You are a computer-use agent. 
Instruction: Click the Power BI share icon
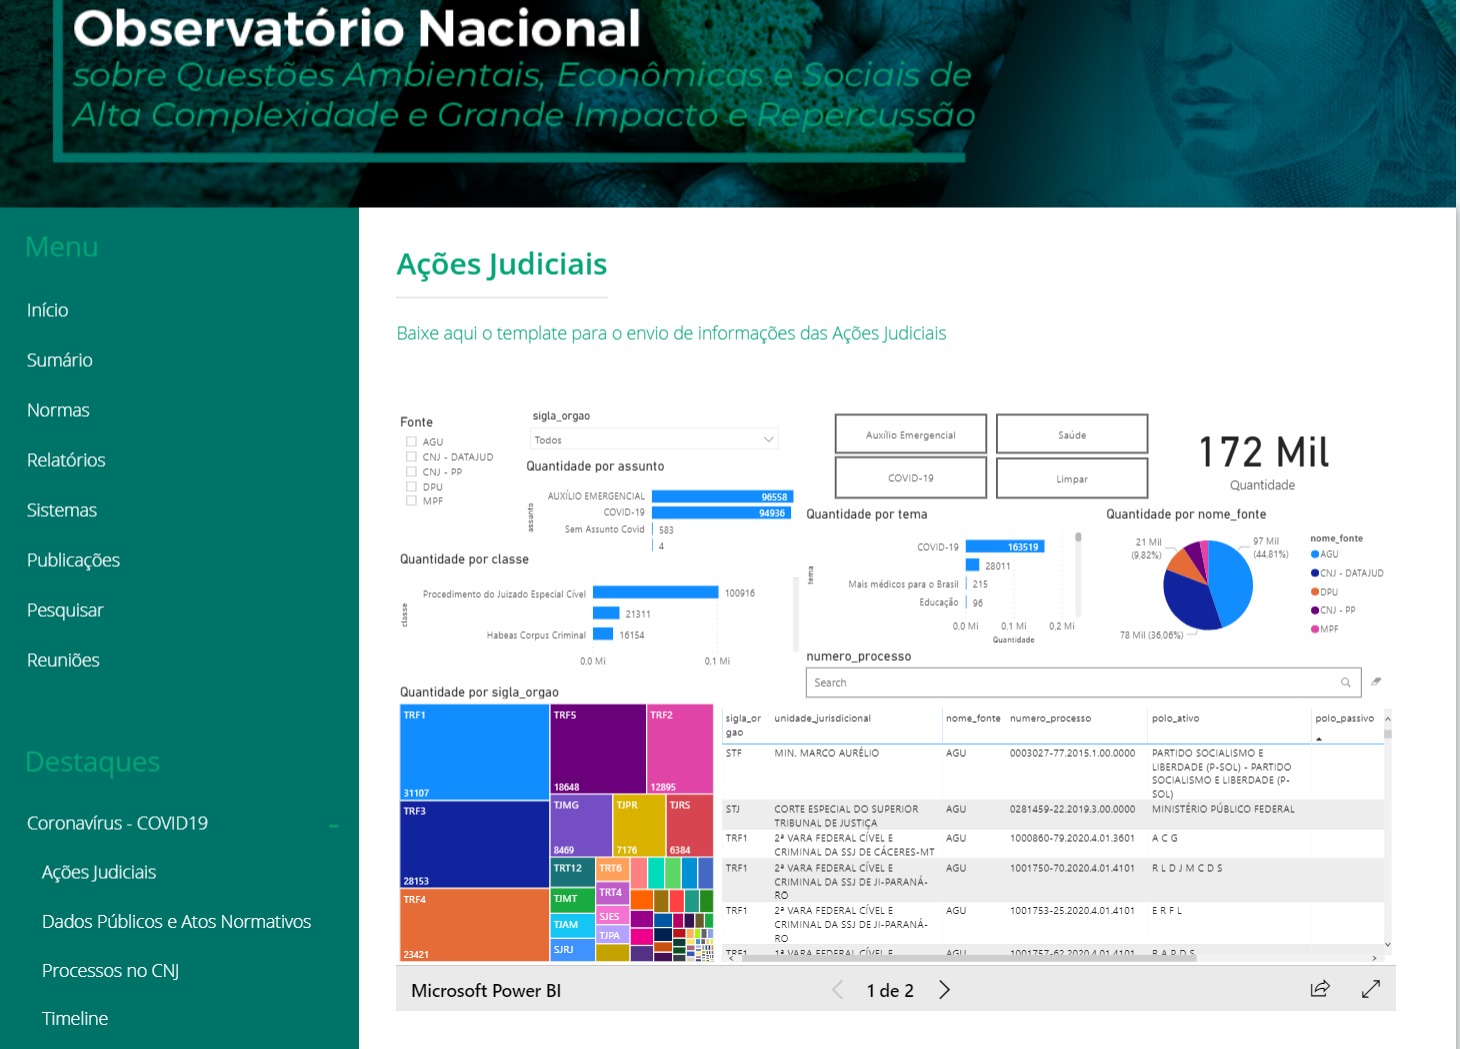[1320, 989]
